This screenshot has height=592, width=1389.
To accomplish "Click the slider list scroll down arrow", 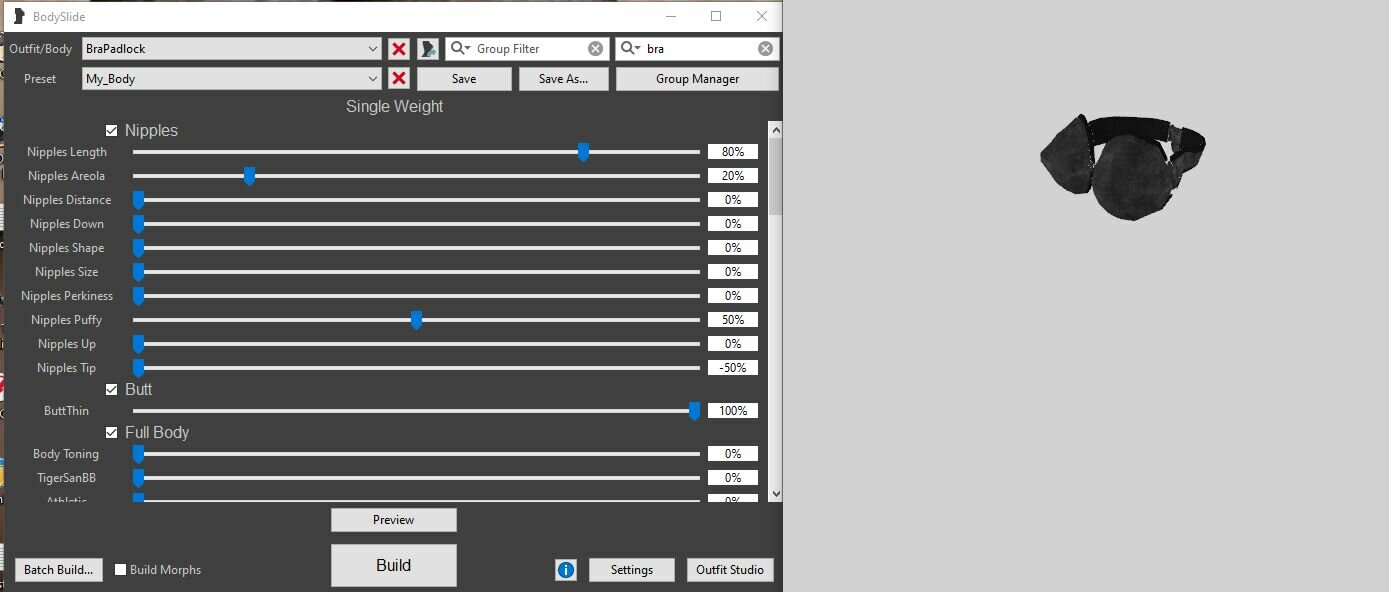I will tap(776, 493).
